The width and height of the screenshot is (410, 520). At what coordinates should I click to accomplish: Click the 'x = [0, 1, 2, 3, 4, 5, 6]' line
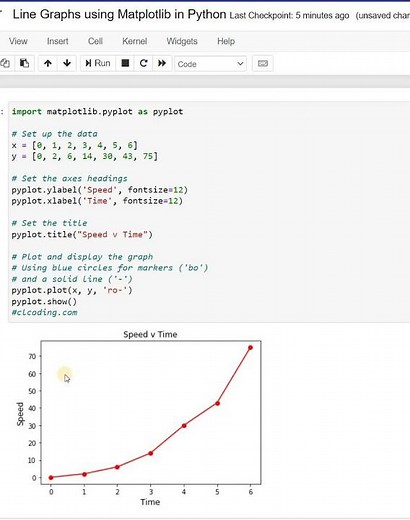pyautogui.click(x=74, y=145)
